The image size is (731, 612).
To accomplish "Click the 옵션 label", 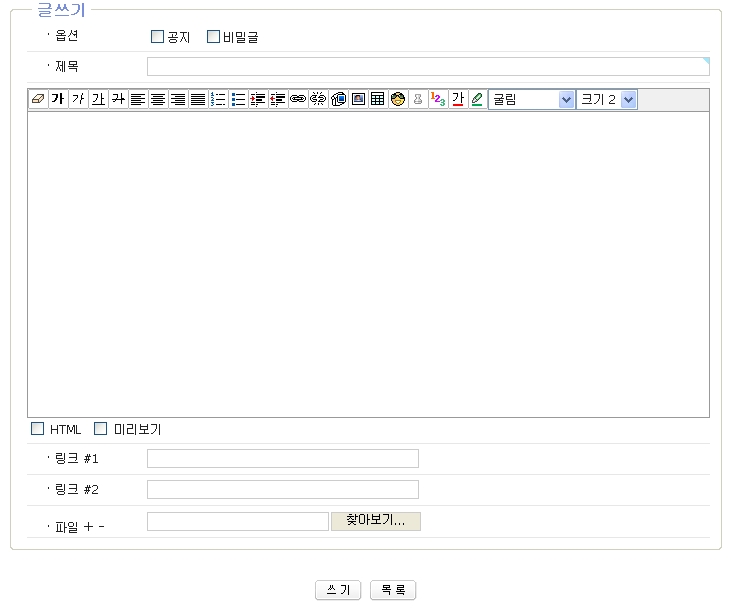I will [x=67, y=35].
